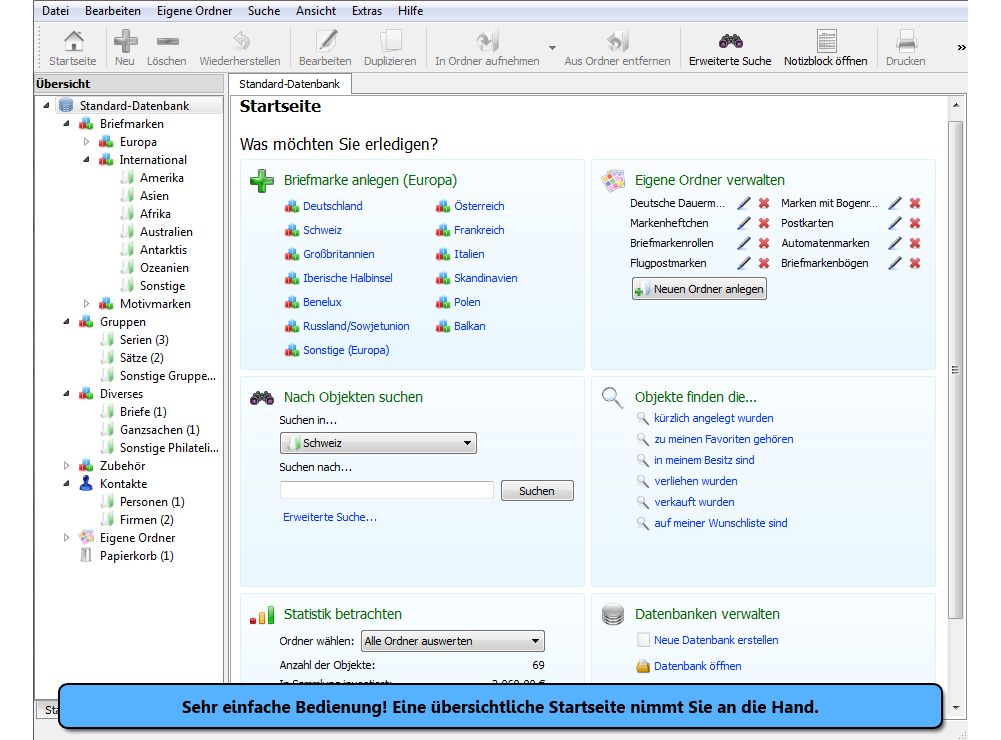Viewport: 1001px width, 740px height.
Task: Collapse the Briefmarken tree node
Action: [66, 123]
